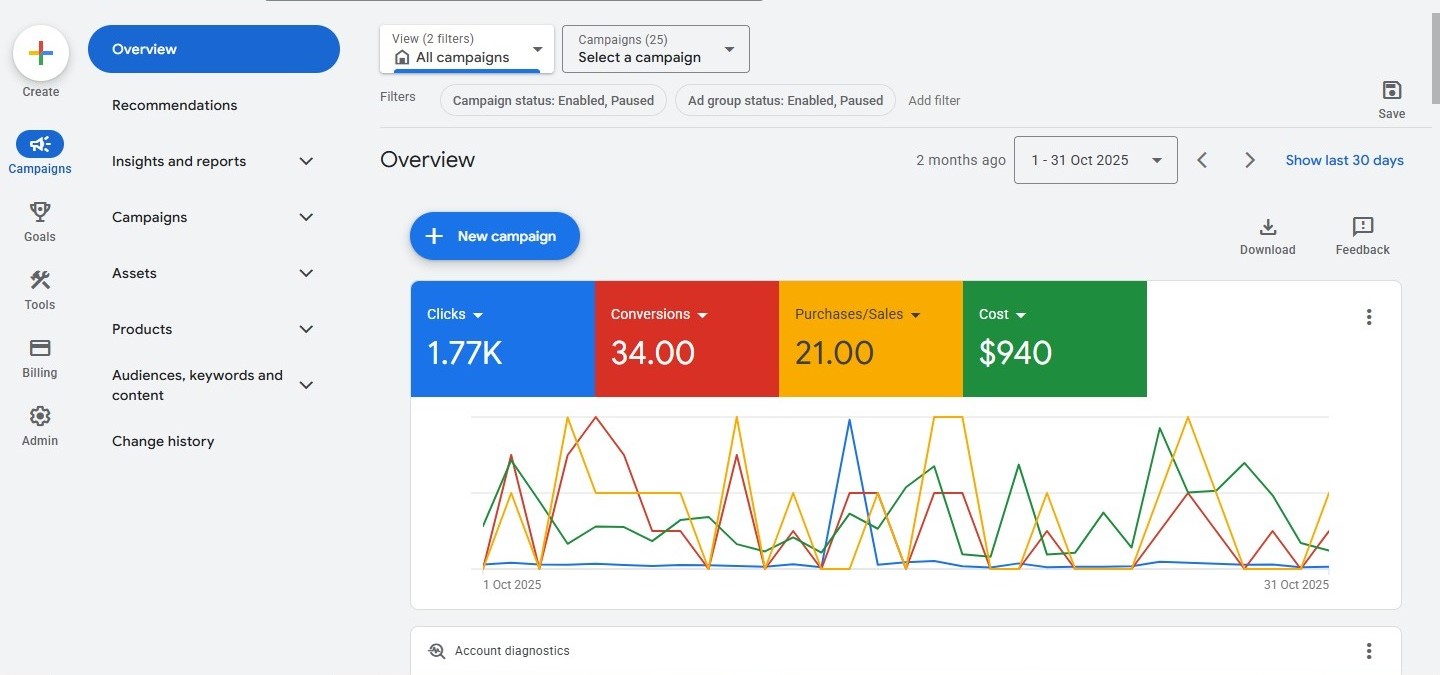Open the date range dropdown

coord(1095,160)
